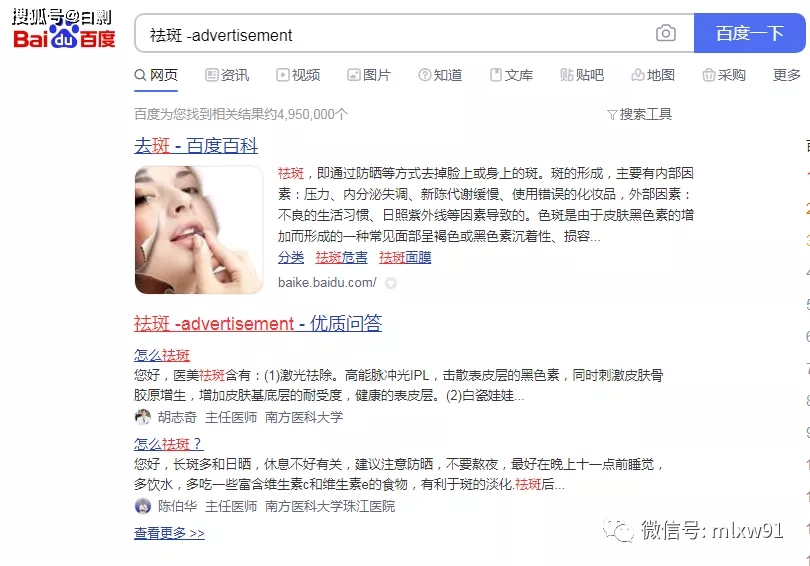The width and height of the screenshot is (810, 566).
Task: Open the 视频 tab
Action: pos(298,75)
